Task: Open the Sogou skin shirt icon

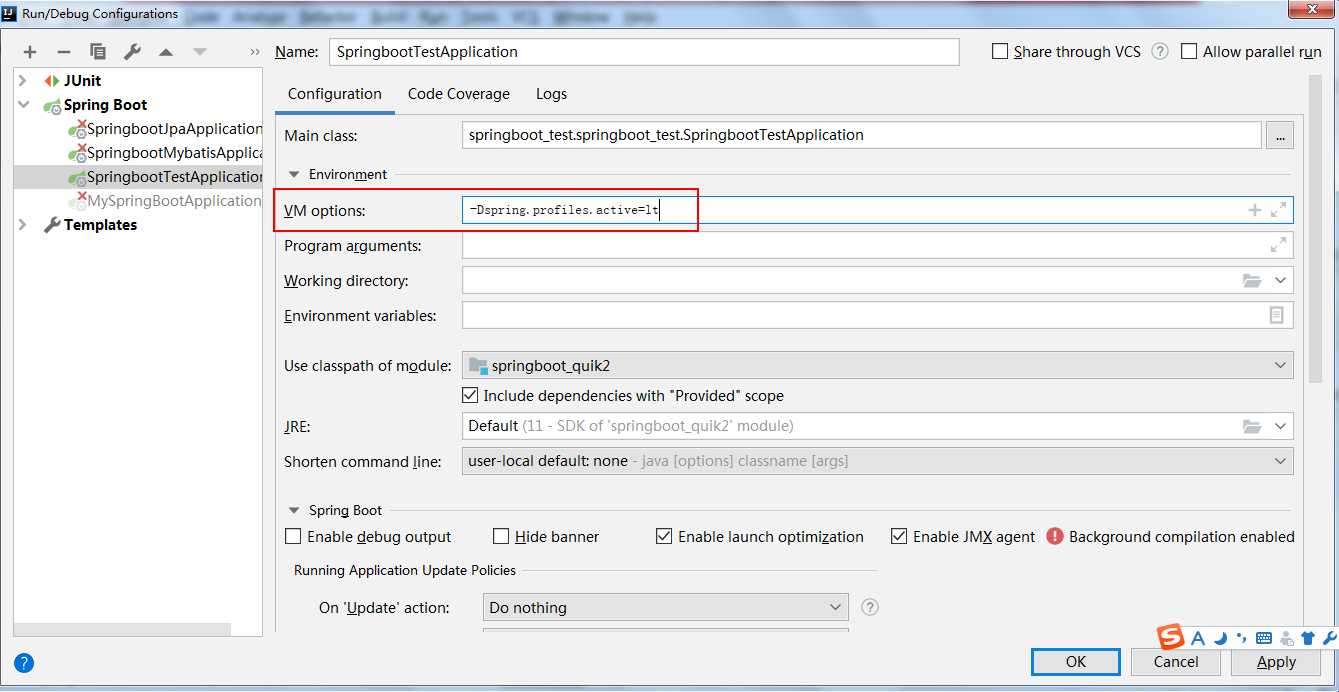Action: click(1308, 638)
